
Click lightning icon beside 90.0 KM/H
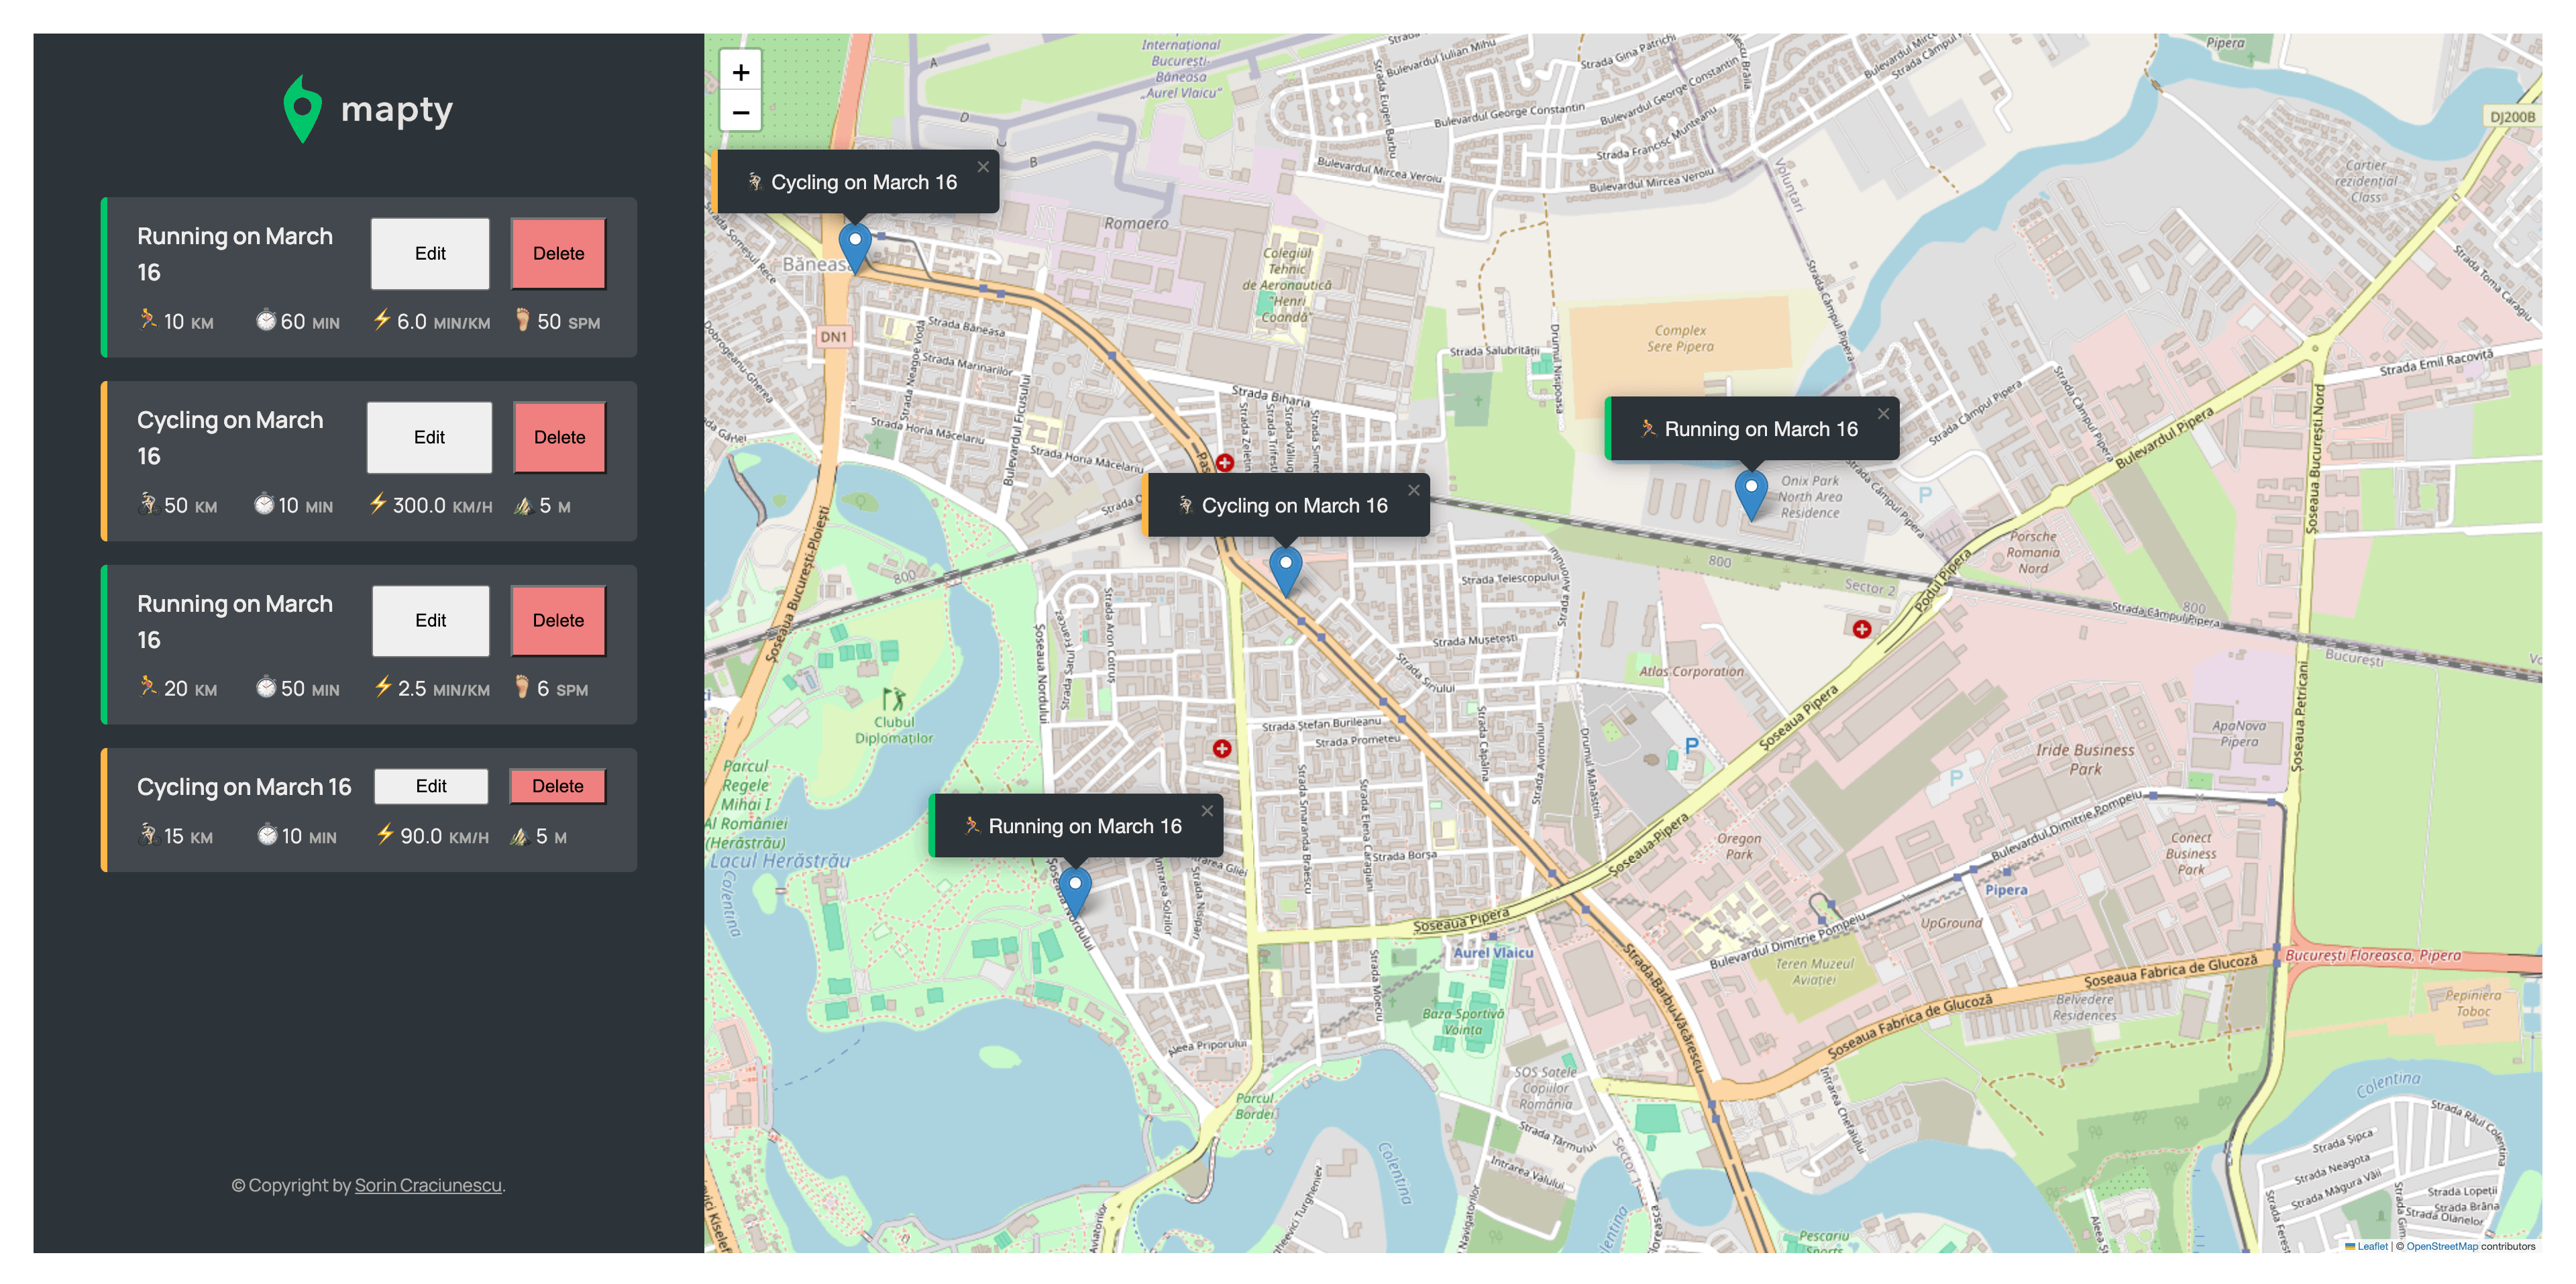click(384, 835)
